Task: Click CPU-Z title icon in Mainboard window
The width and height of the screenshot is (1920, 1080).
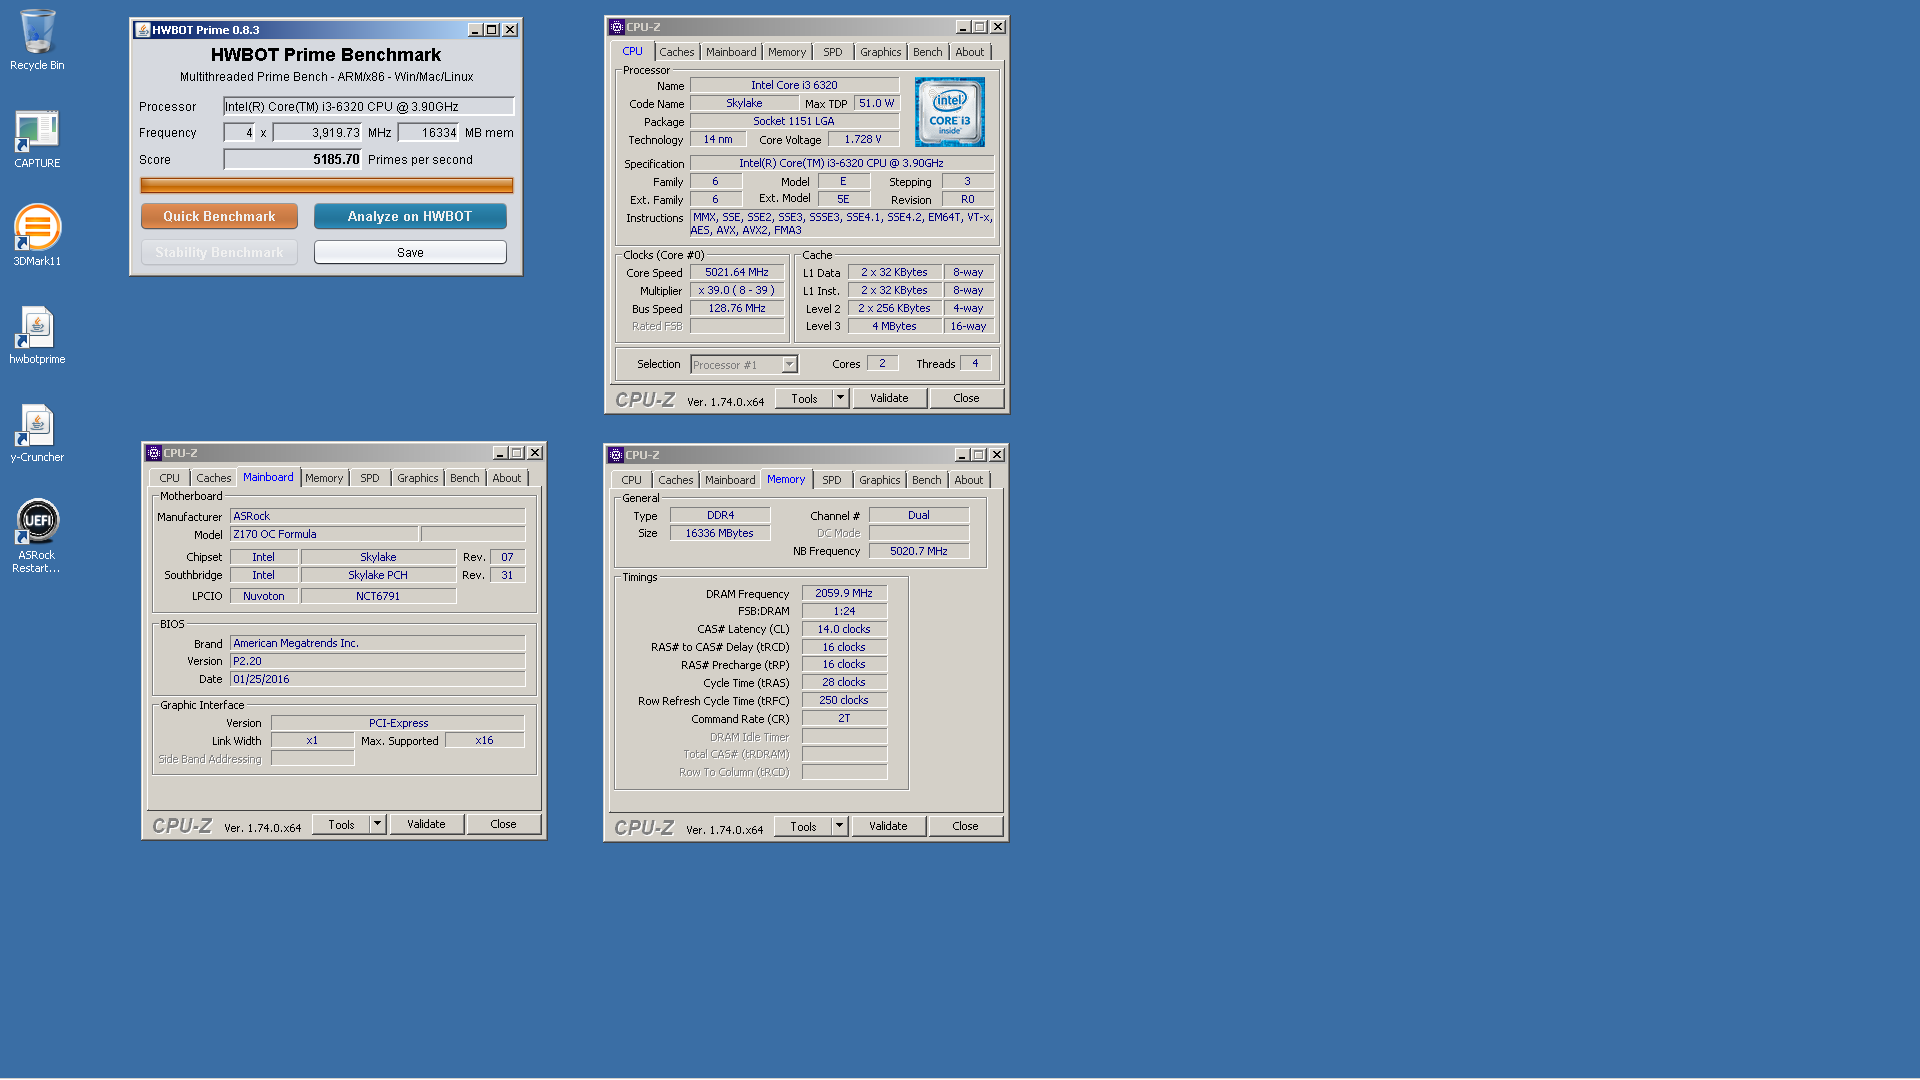Action: 154,453
